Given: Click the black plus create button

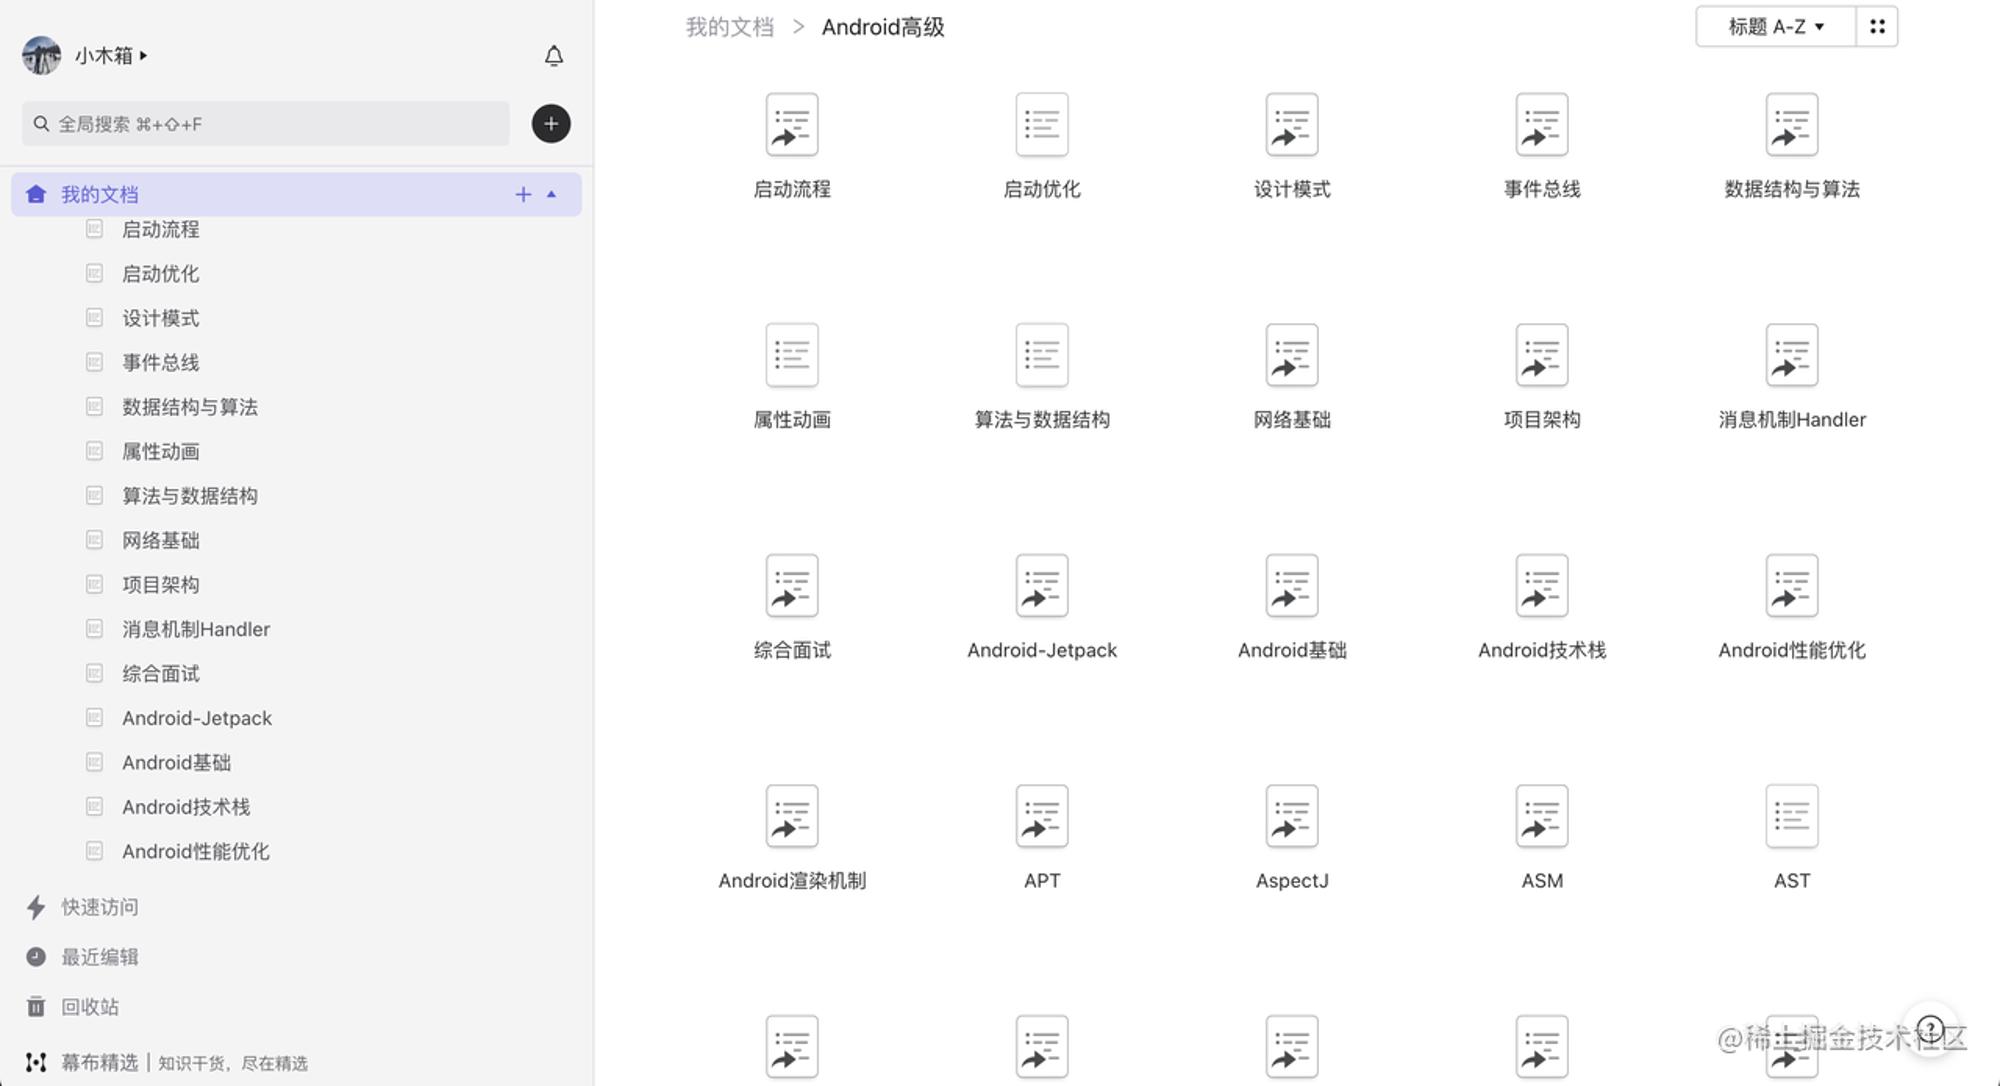Looking at the screenshot, I should pyautogui.click(x=551, y=124).
